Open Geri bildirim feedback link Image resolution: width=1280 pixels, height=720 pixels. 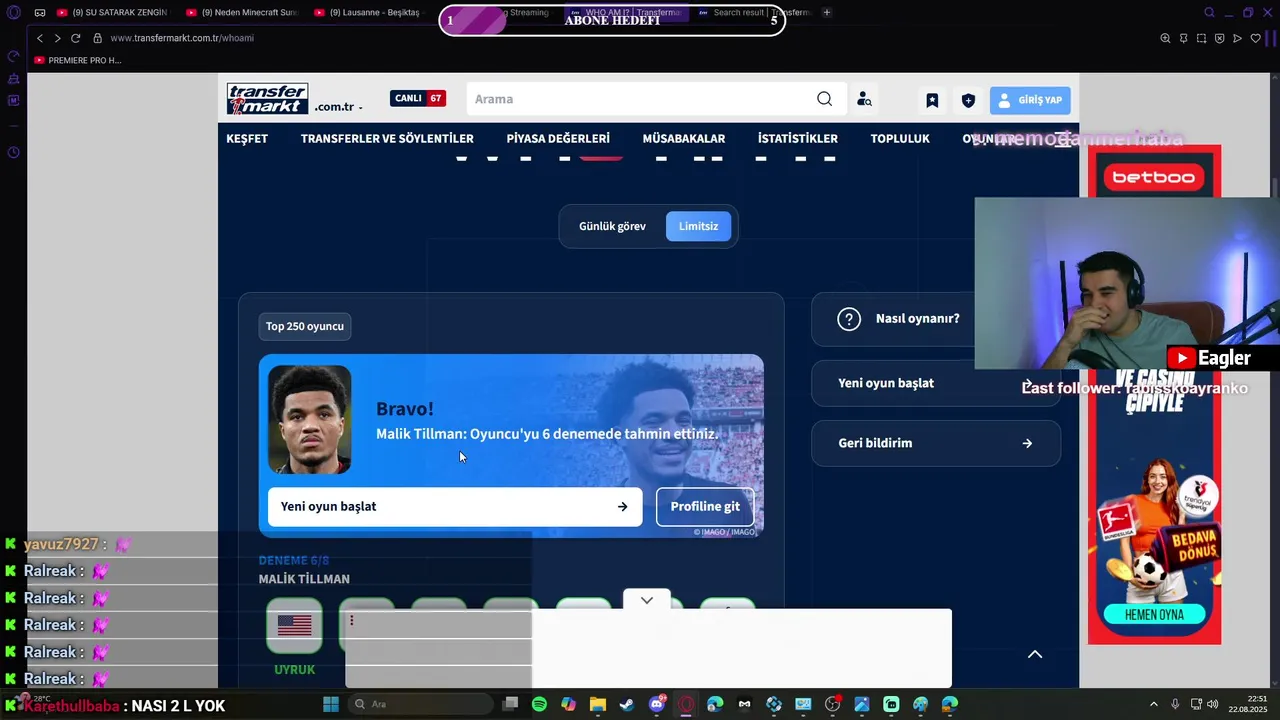point(935,443)
